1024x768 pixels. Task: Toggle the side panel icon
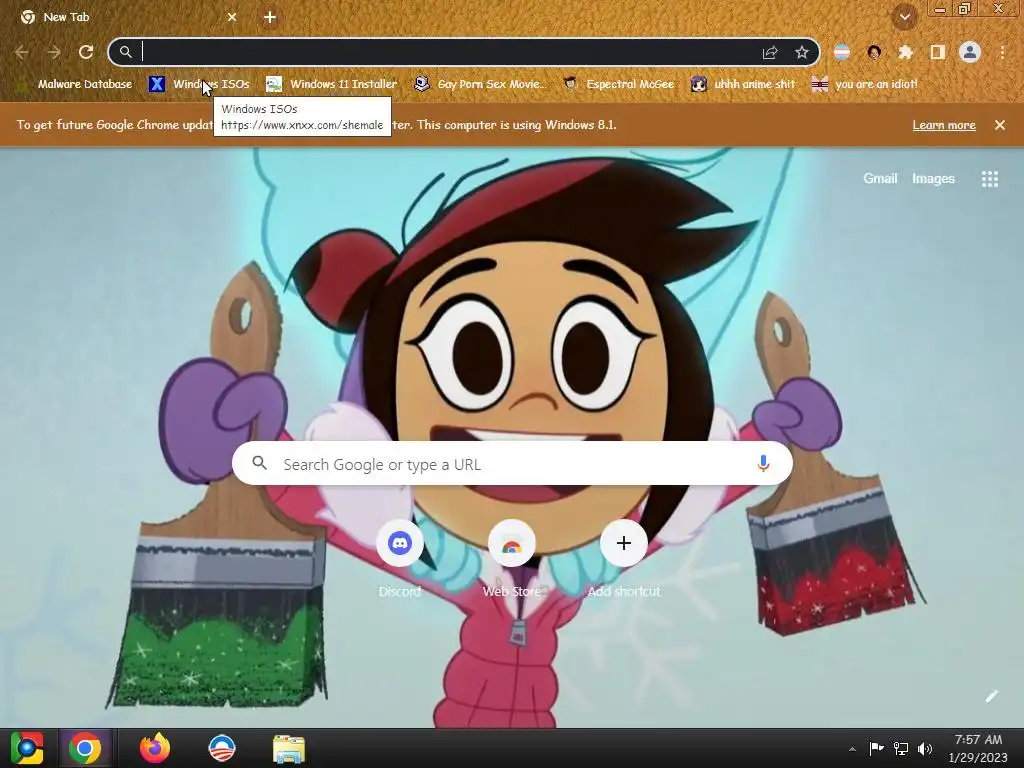[938, 52]
